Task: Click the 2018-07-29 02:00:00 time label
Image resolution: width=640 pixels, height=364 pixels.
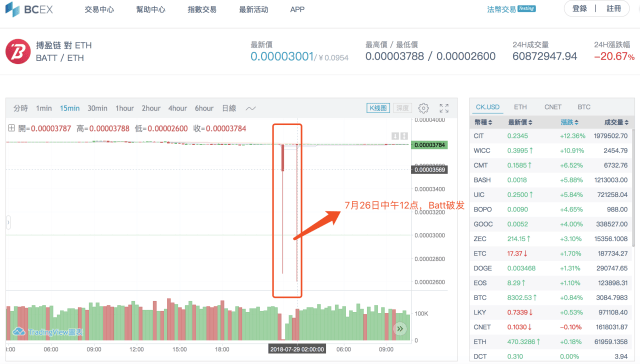Action: pos(297,349)
